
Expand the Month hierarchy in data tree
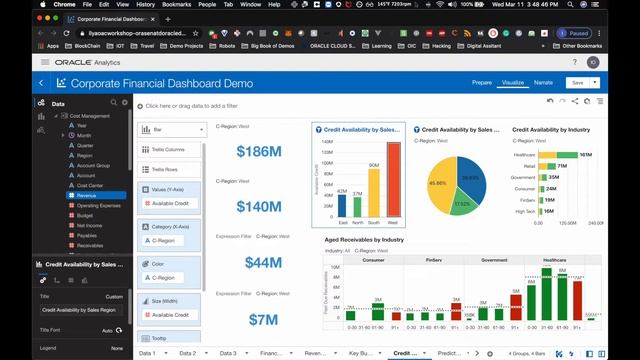(63, 135)
